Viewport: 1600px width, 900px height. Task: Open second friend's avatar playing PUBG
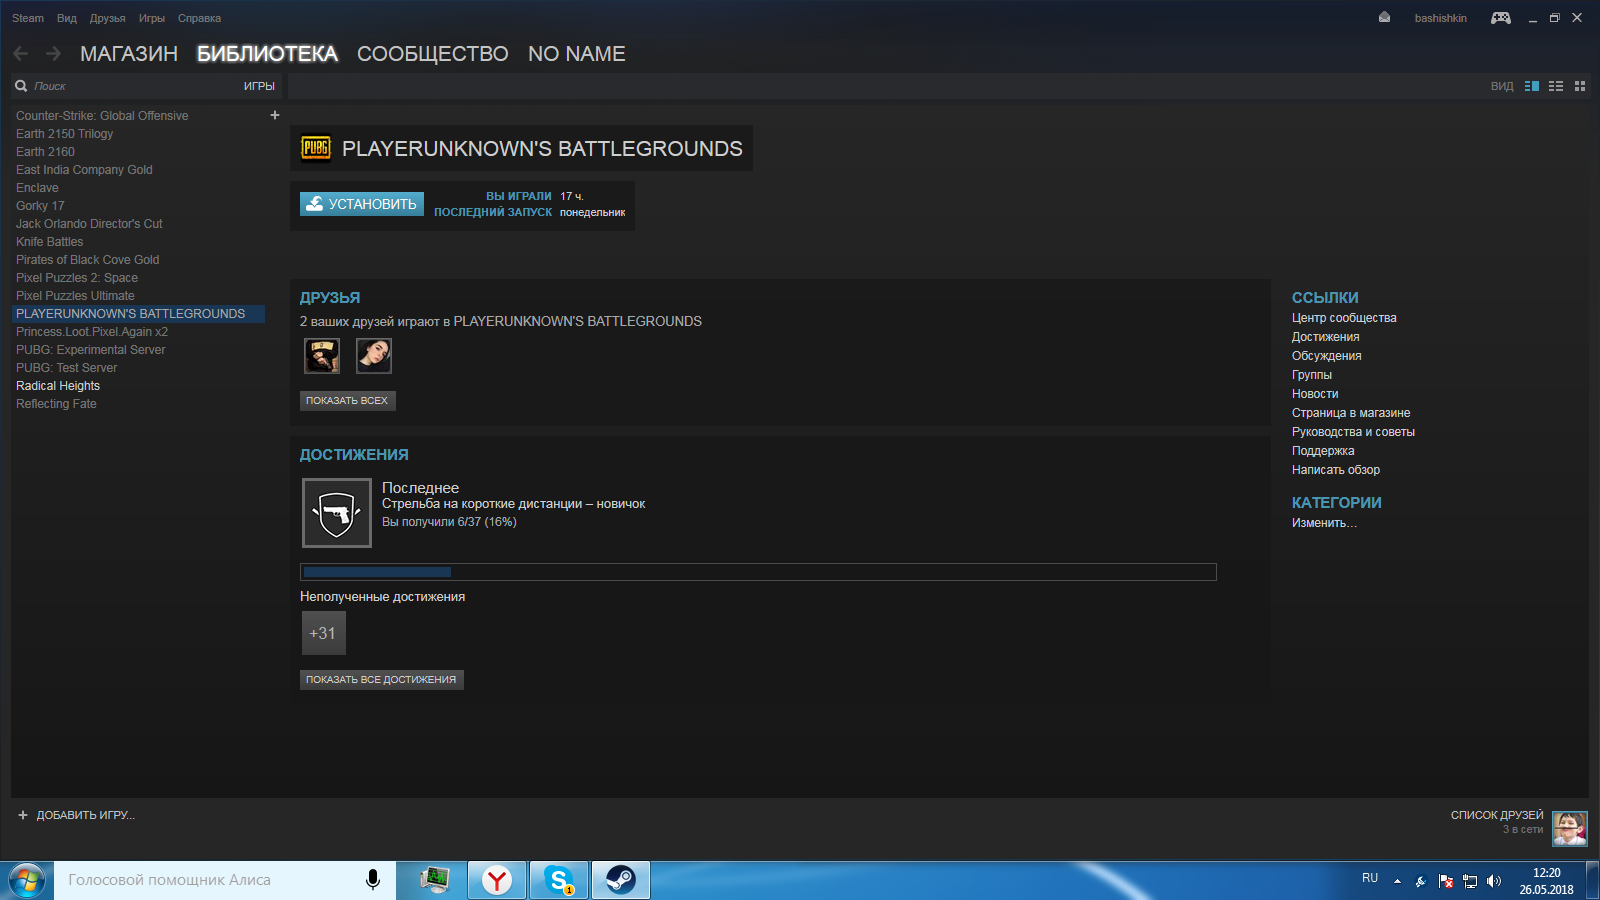tap(374, 355)
